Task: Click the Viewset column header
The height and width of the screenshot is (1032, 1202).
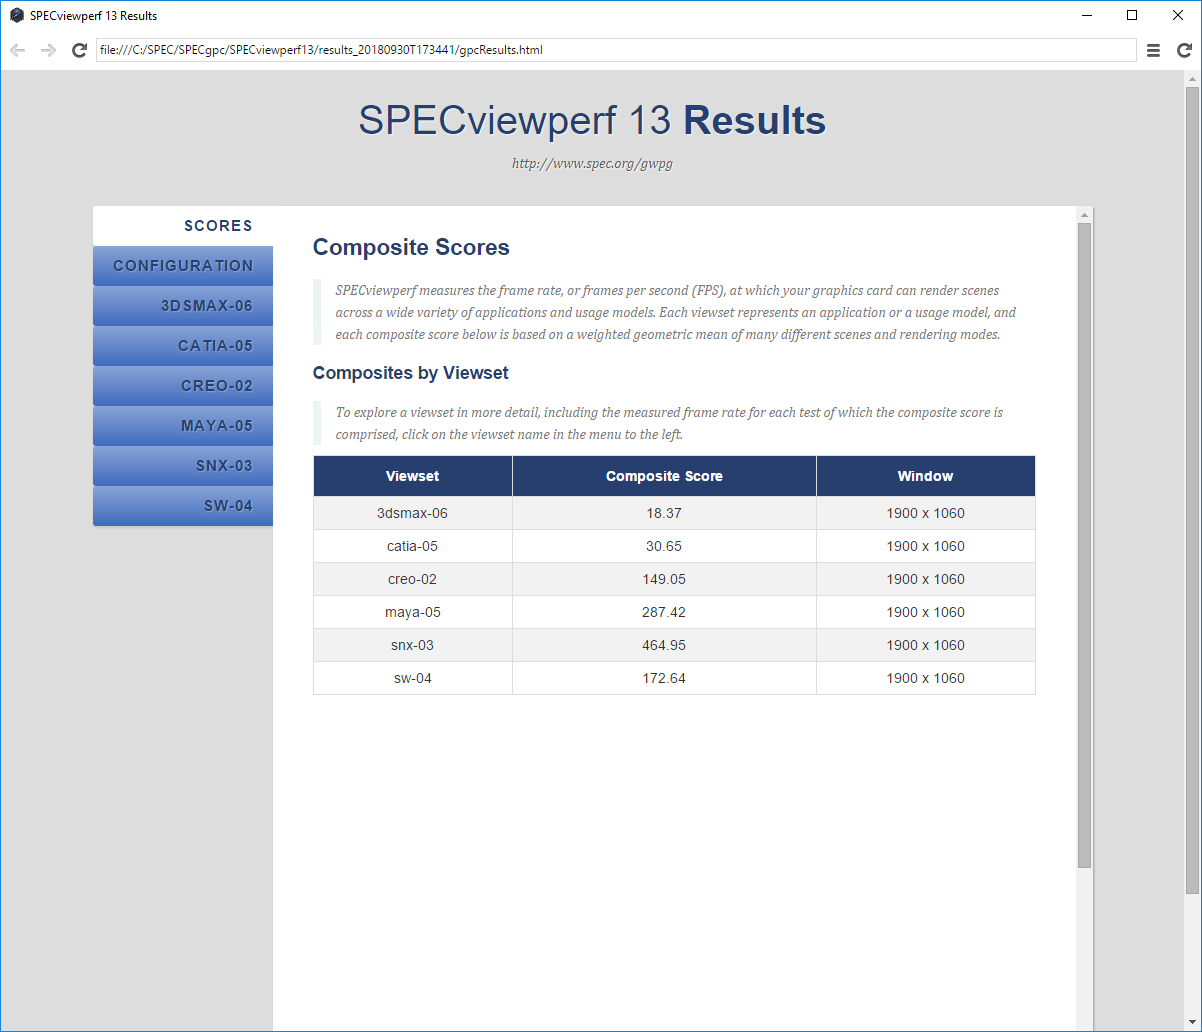Action: click(413, 476)
